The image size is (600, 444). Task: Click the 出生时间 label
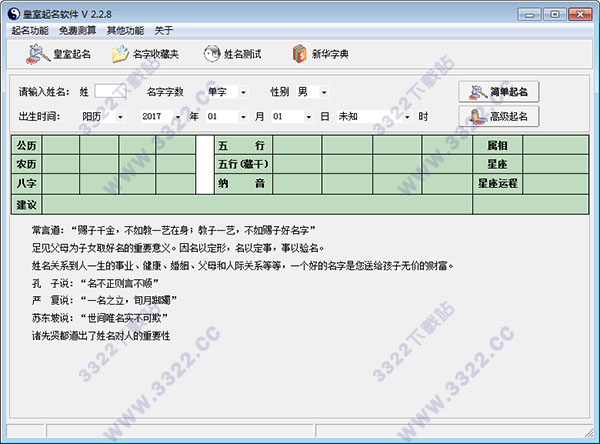coord(39,116)
